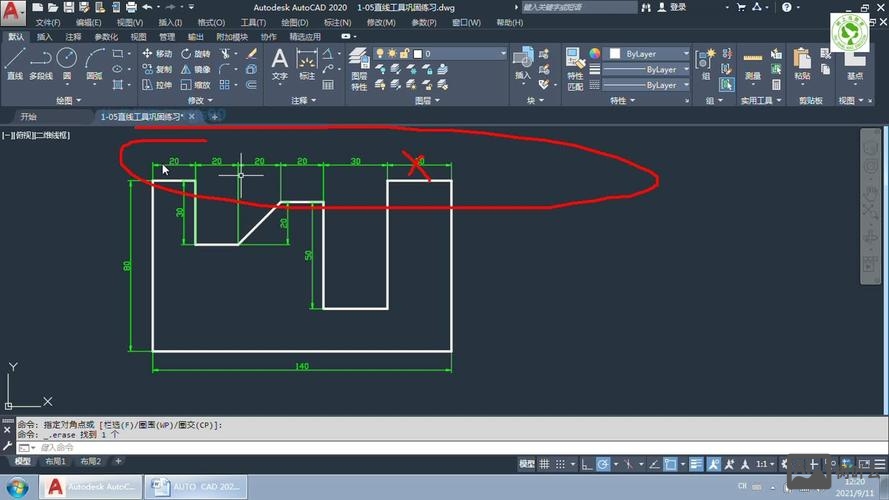Open the Layer Properties (图层特性) manager
889x500 pixels.
coord(359,70)
